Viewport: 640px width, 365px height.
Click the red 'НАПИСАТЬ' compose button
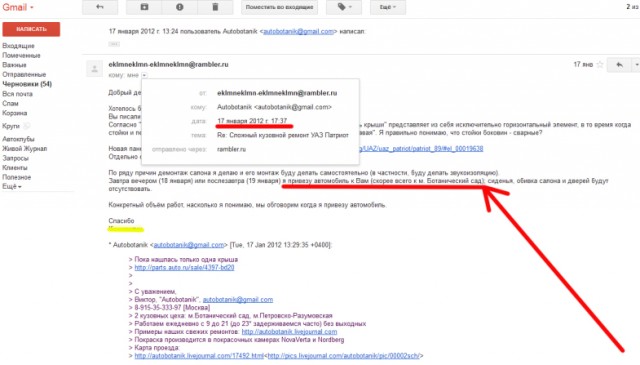click(x=31, y=29)
